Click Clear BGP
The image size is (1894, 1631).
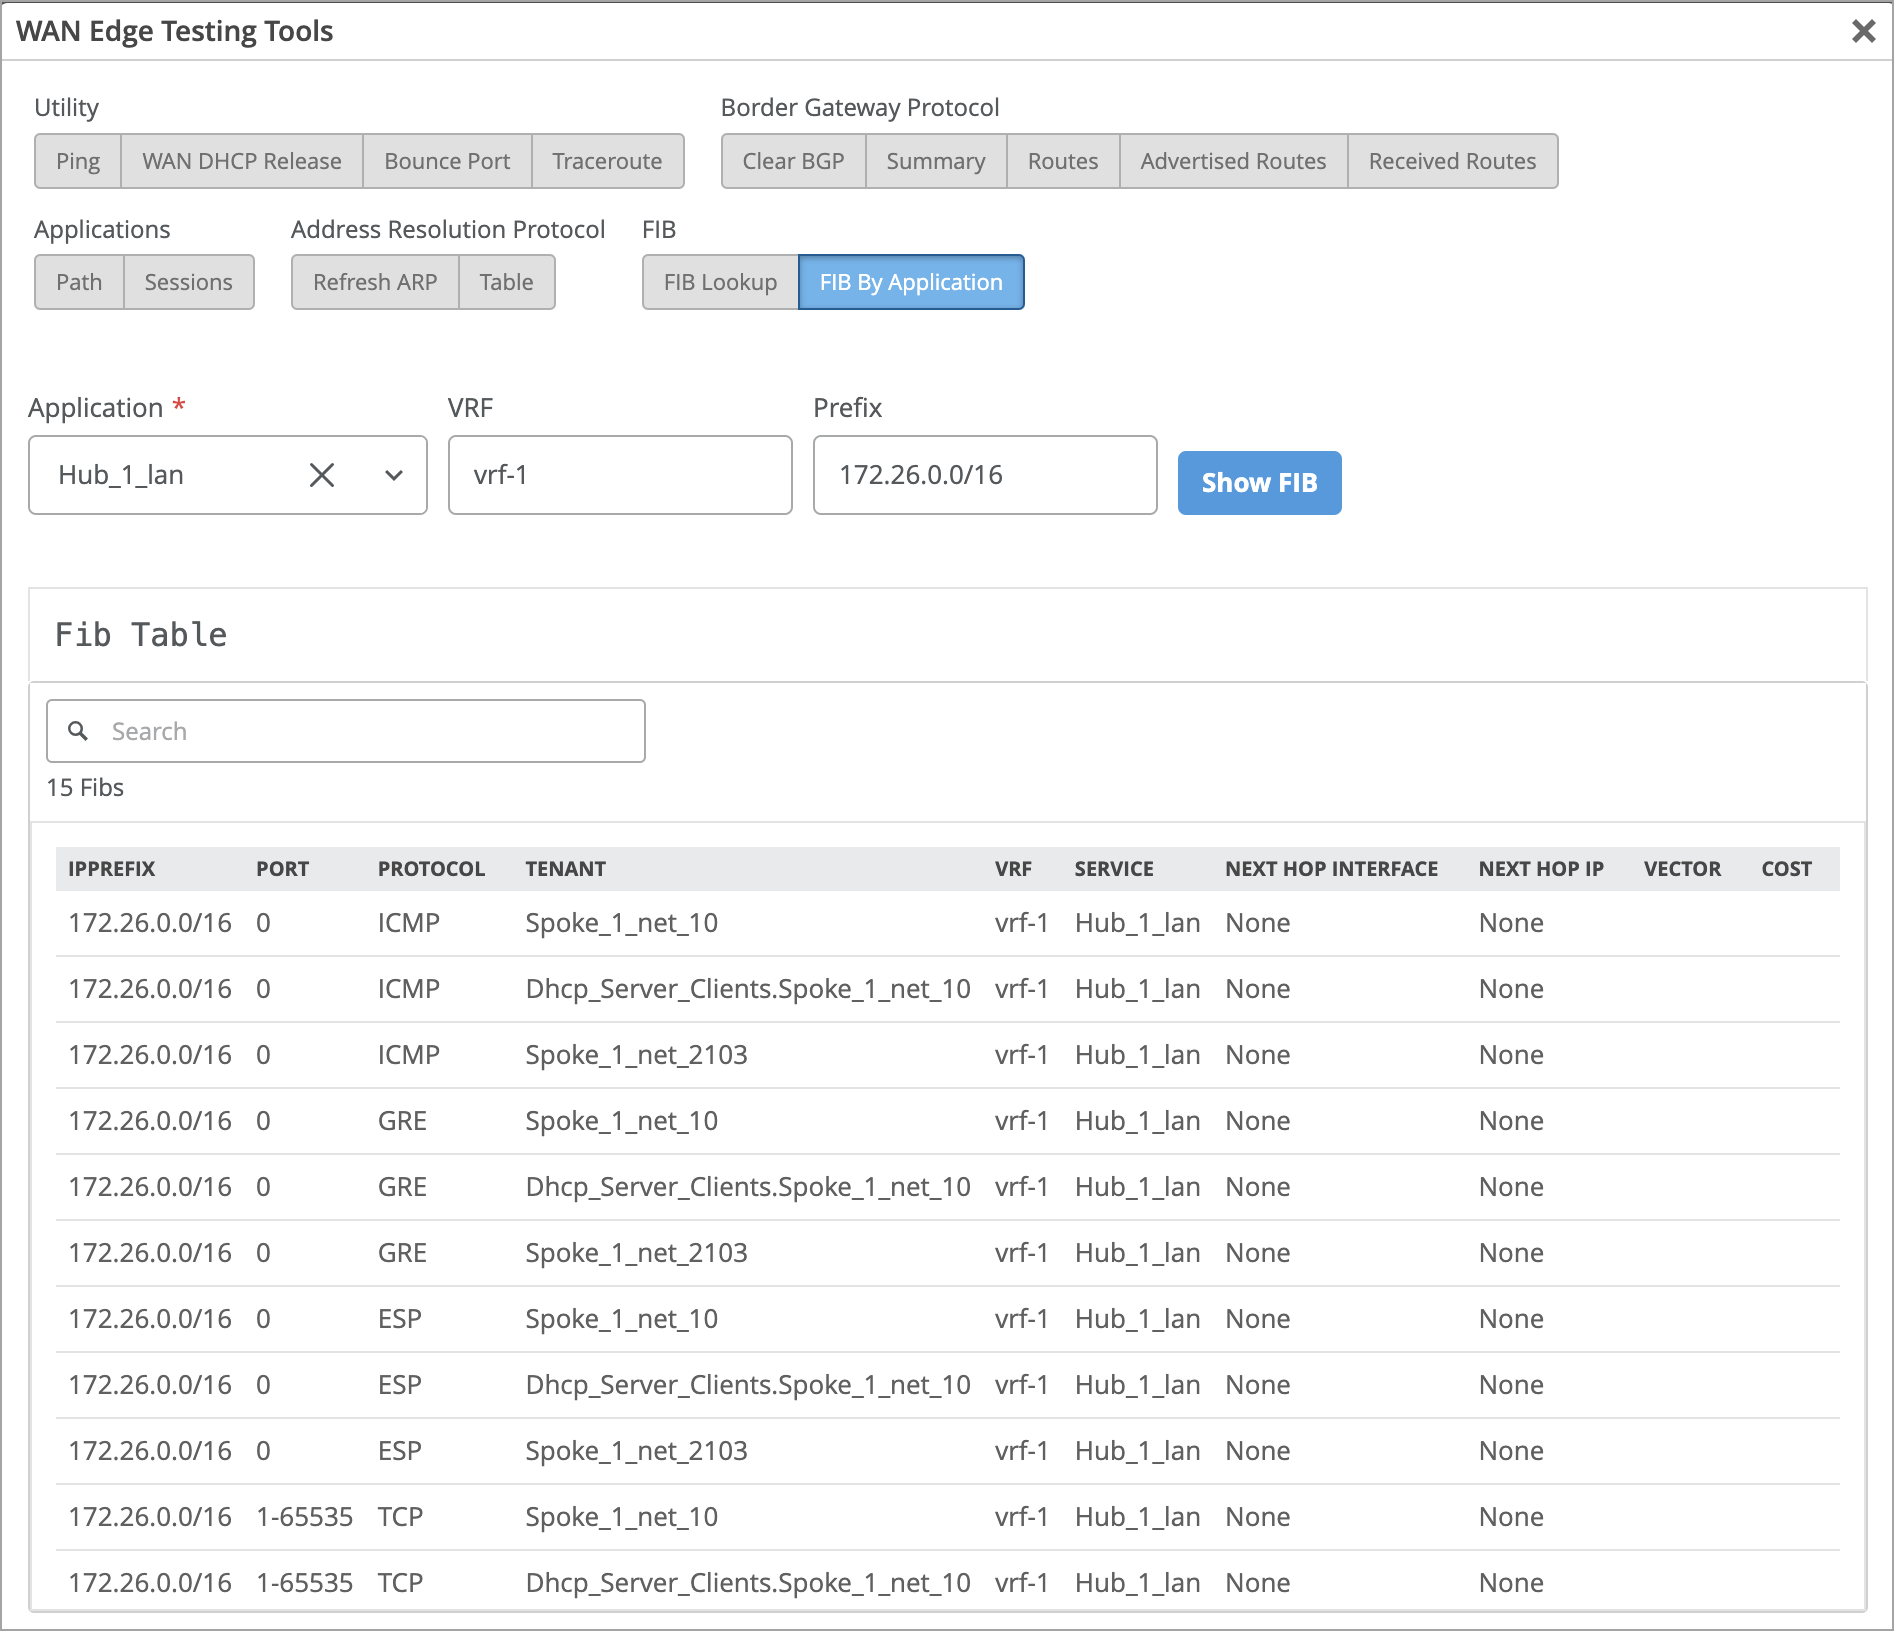(792, 161)
